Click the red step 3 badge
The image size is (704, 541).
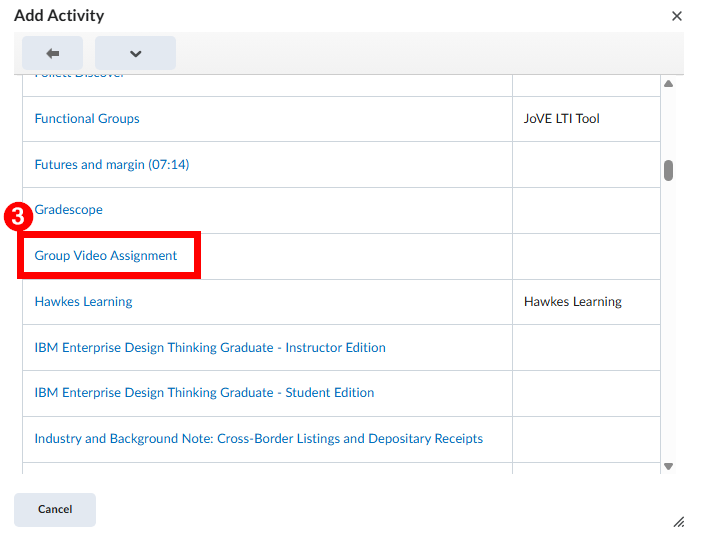[x=16, y=216]
